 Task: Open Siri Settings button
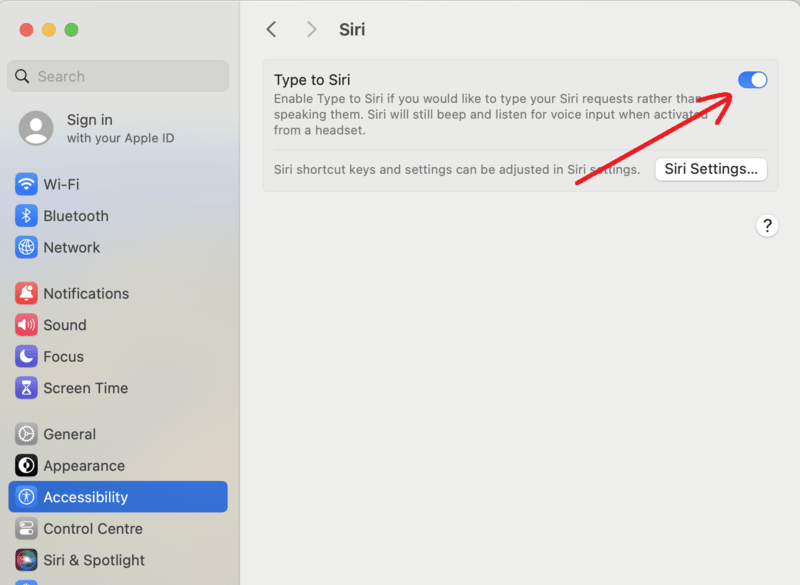(711, 169)
